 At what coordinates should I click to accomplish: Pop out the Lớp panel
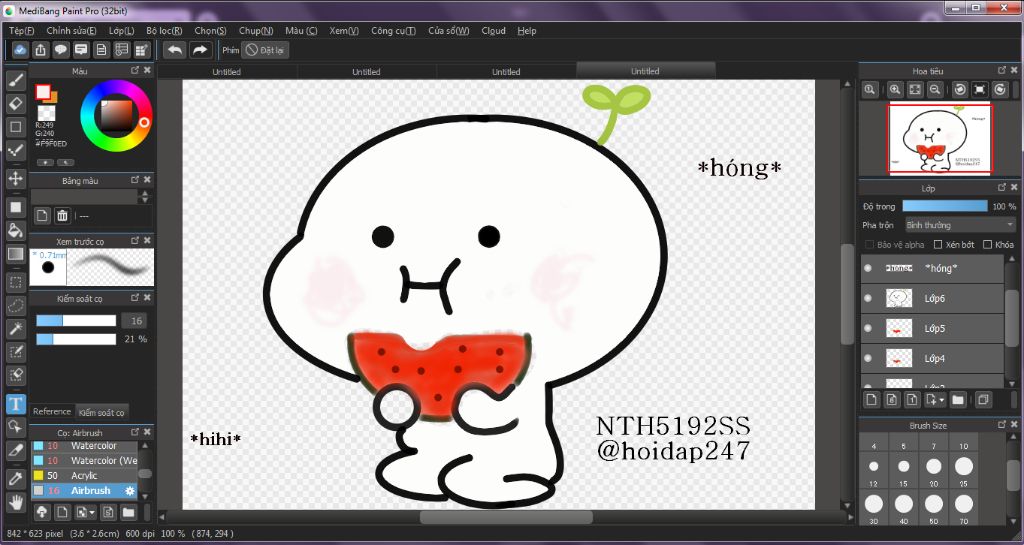click(x=1002, y=187)
